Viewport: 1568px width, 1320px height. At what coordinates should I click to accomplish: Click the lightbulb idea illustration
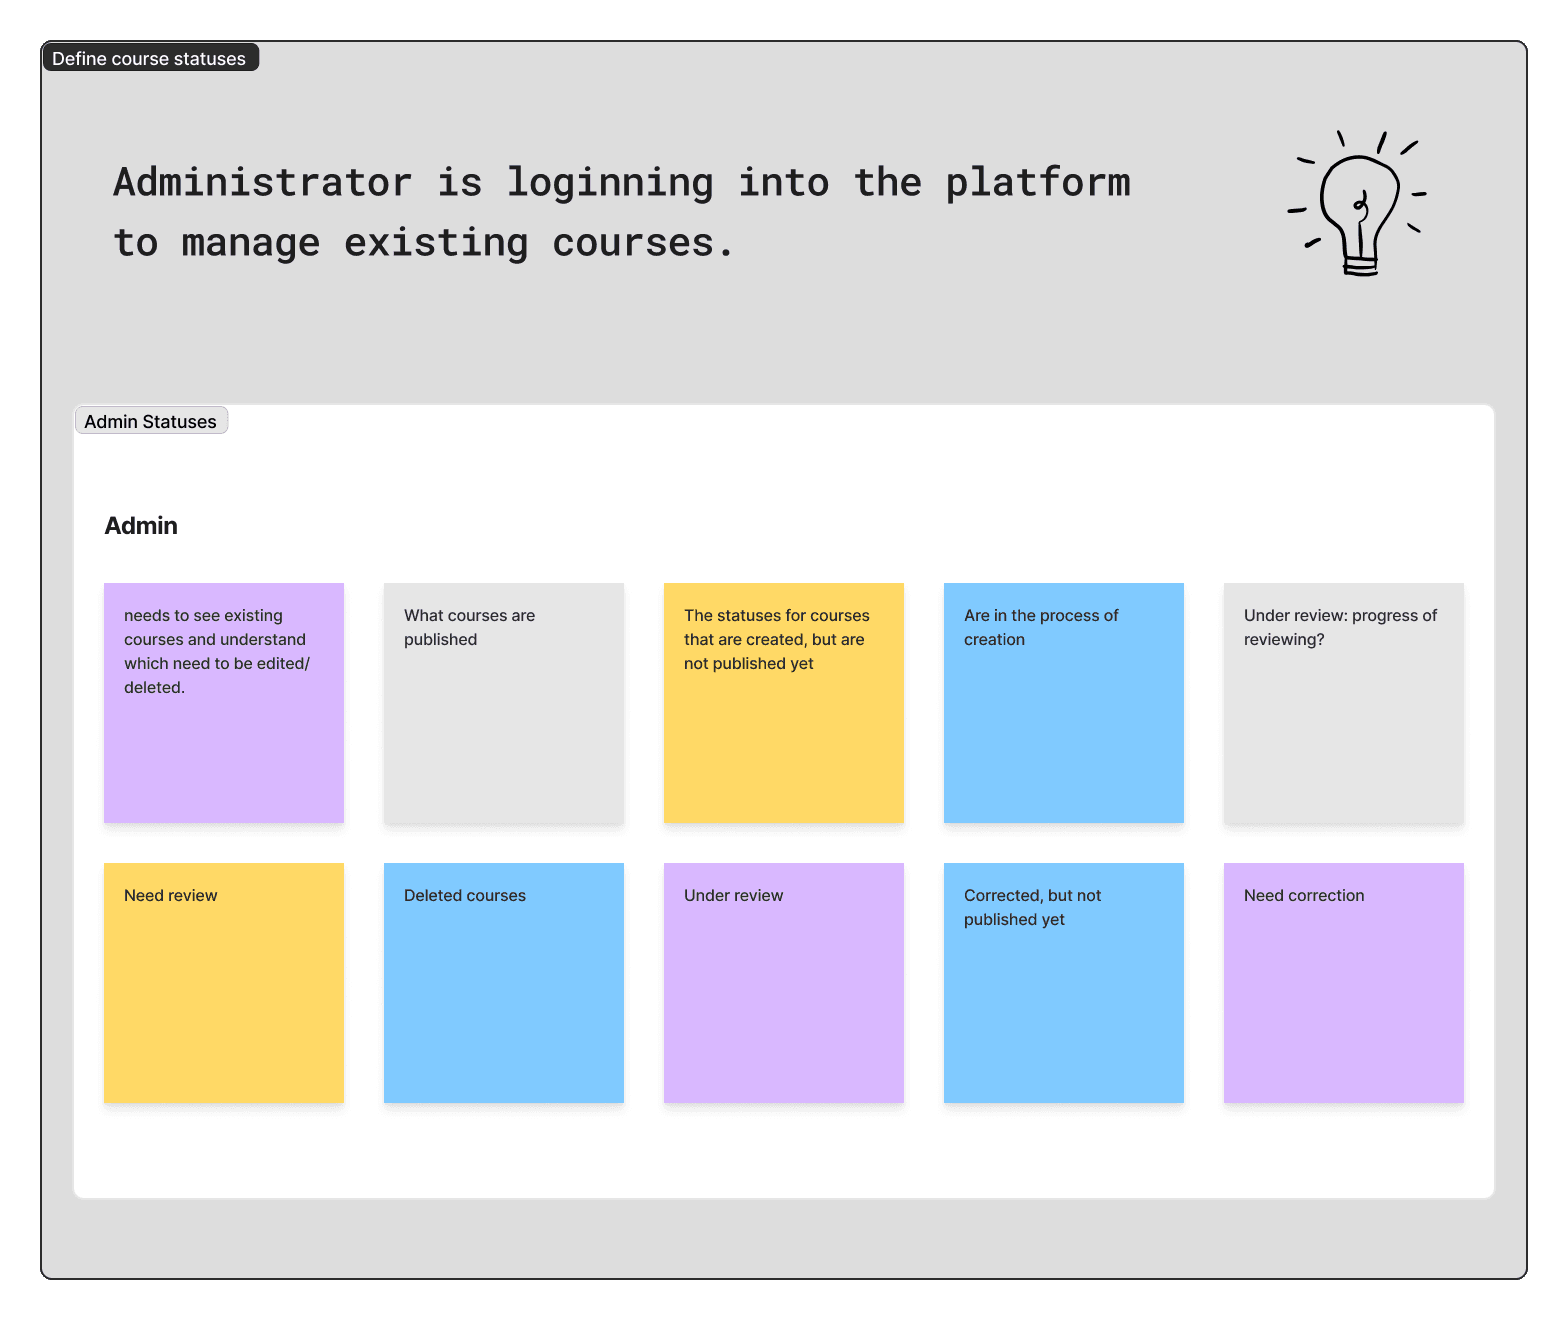(x=1357, y=203)
